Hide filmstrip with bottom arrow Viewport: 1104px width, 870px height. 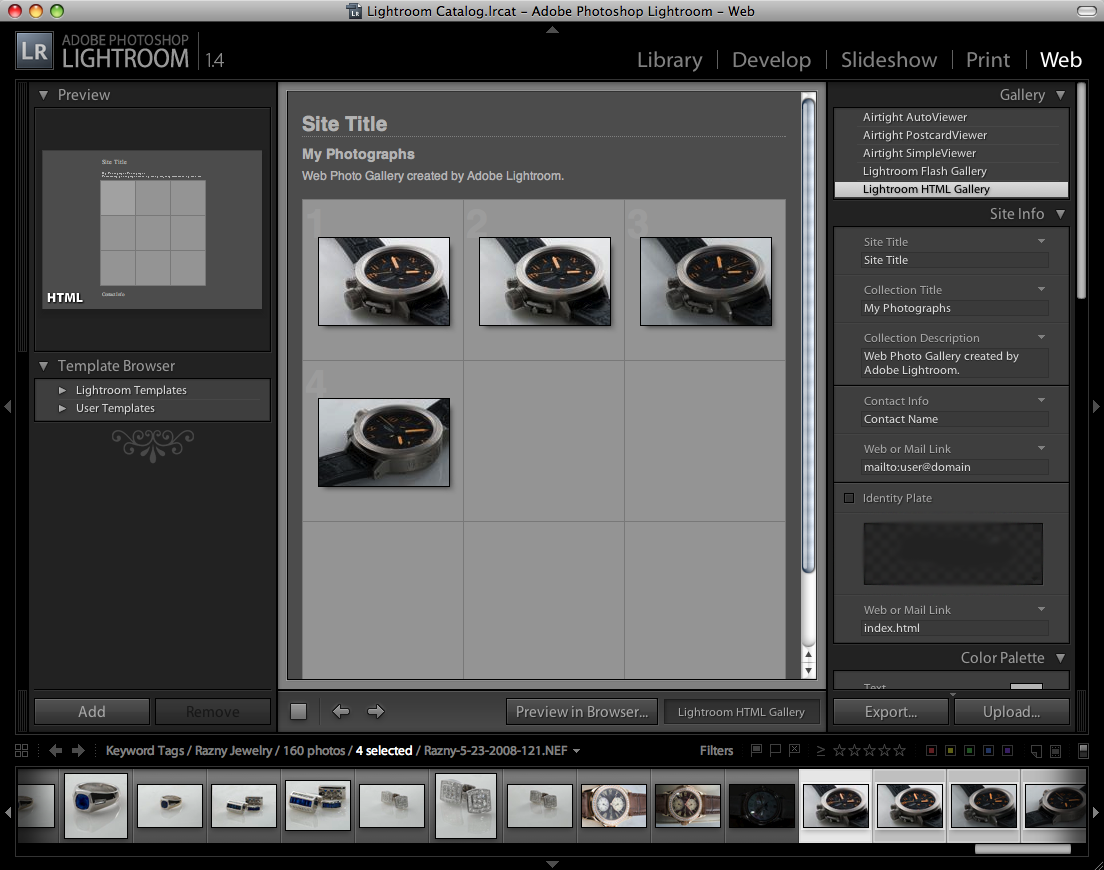tap(553, 864)
